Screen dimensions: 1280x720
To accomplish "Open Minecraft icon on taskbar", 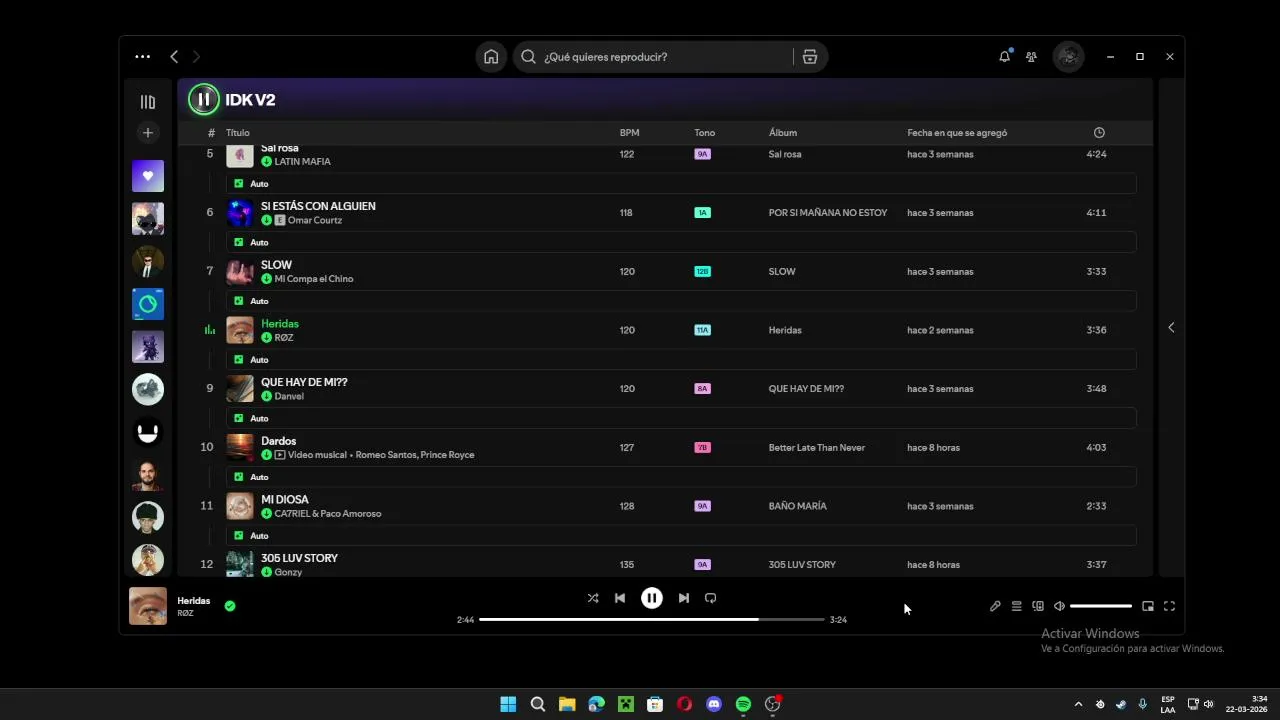I will 626,704.
